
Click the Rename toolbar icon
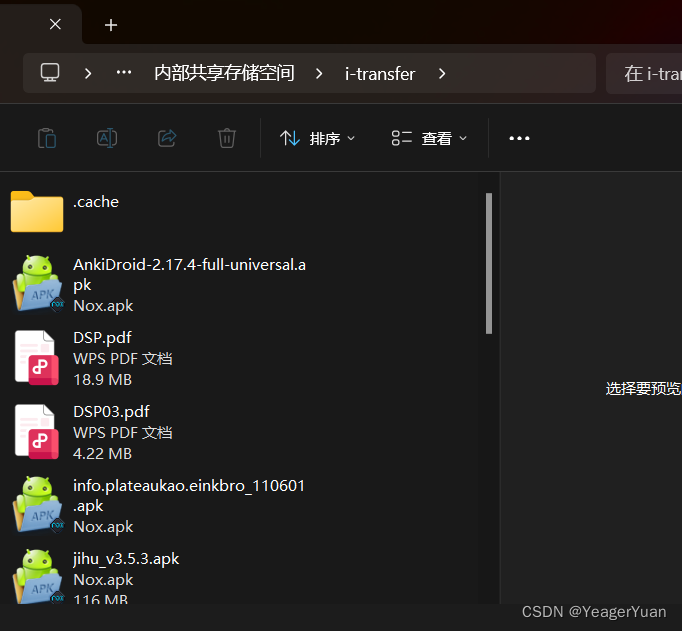pyautogui.click(x=107, y=138)
